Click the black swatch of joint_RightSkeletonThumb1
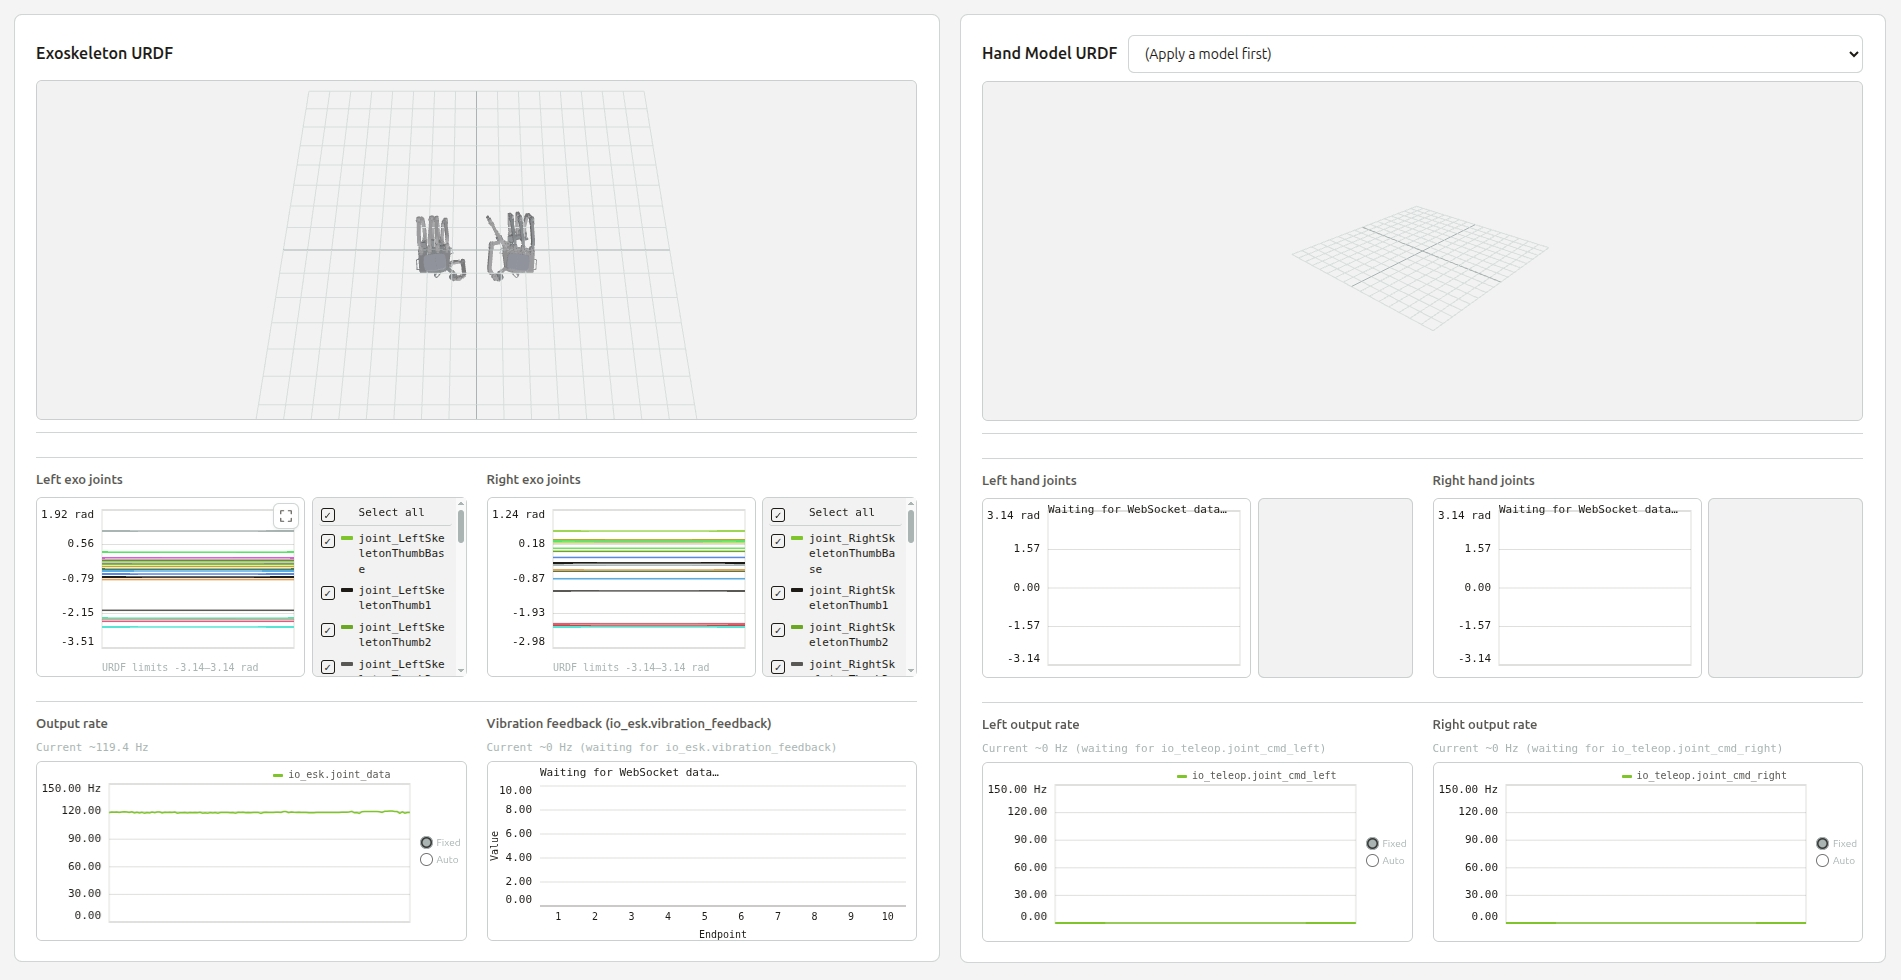Screen dimensions: 1901x980 (797, 590)
